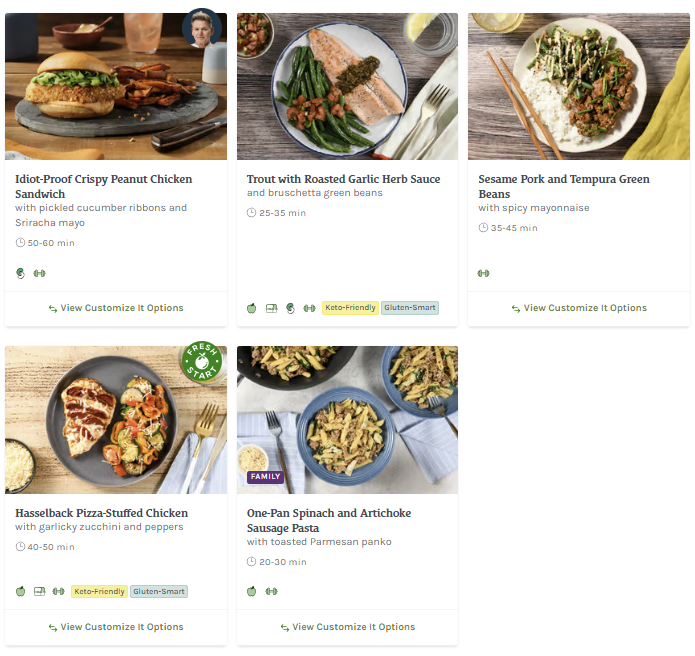Click the apple icon on Sausage Pasta card
This screenshot has width=695, height=656.
tap(252, 591)
